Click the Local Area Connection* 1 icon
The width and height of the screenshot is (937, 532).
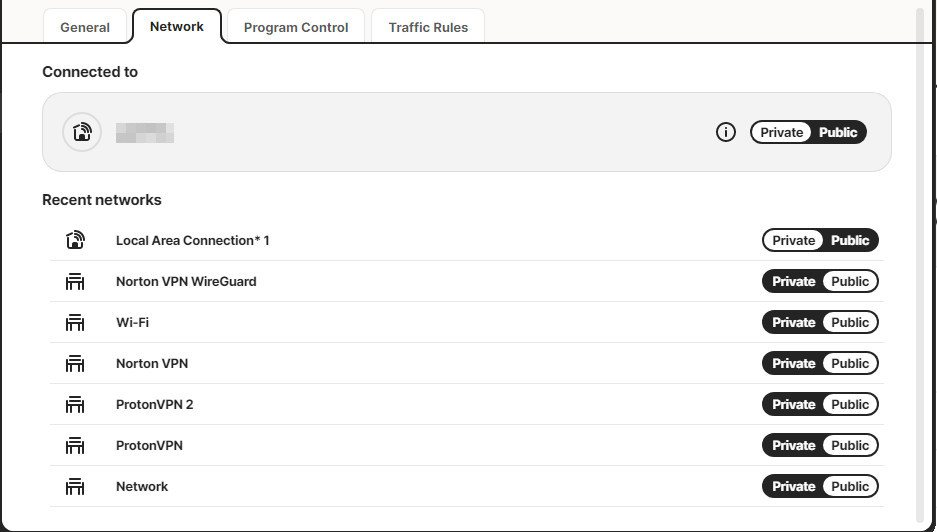point(75,240)
